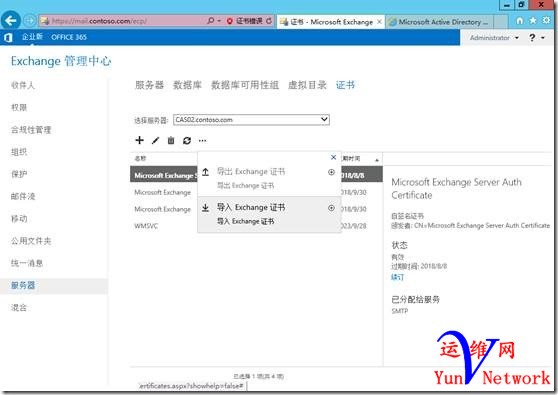Click the 续订 renew link
Image resolution: width=558 pixels, height=395 pixels.
click(x=397, y=277)
